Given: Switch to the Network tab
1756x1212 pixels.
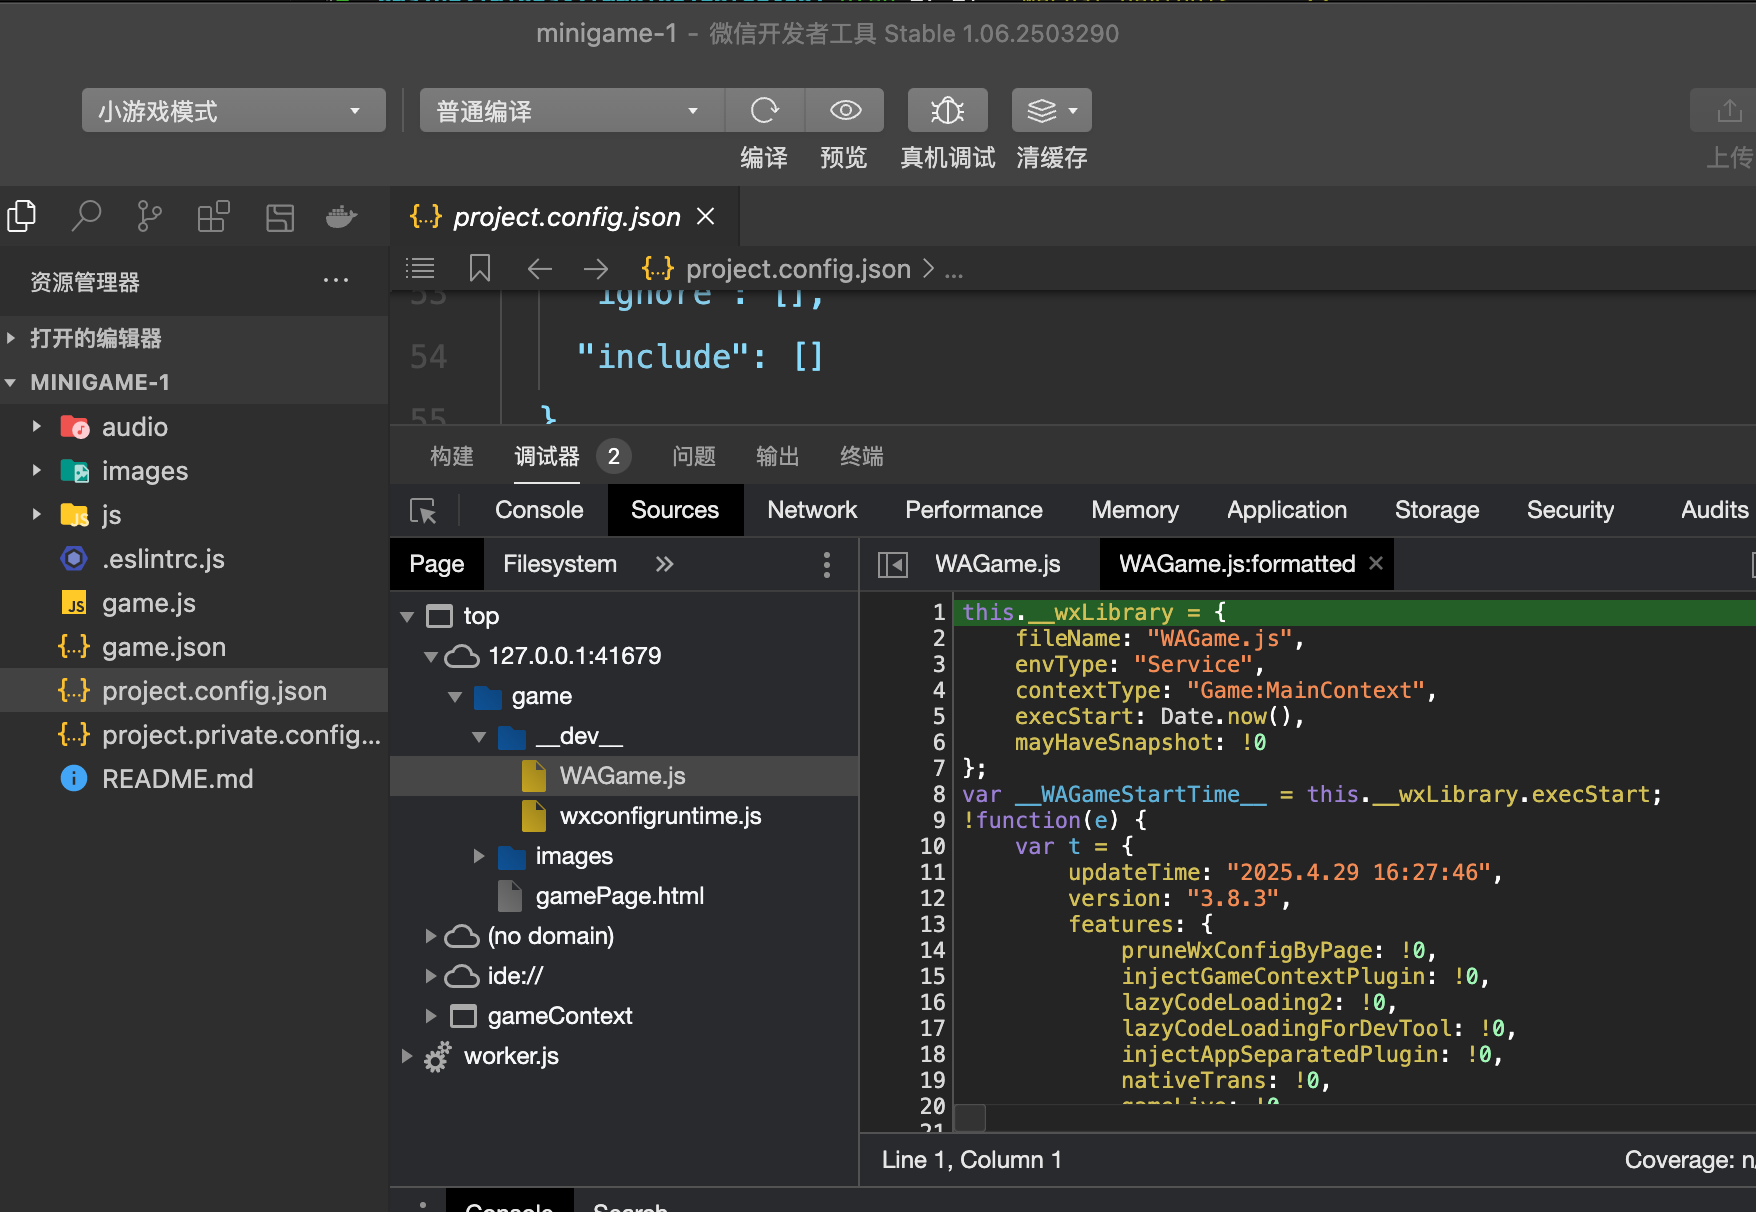Looking at the screenshot, I should pyautogui.click(x=811, y=510).
